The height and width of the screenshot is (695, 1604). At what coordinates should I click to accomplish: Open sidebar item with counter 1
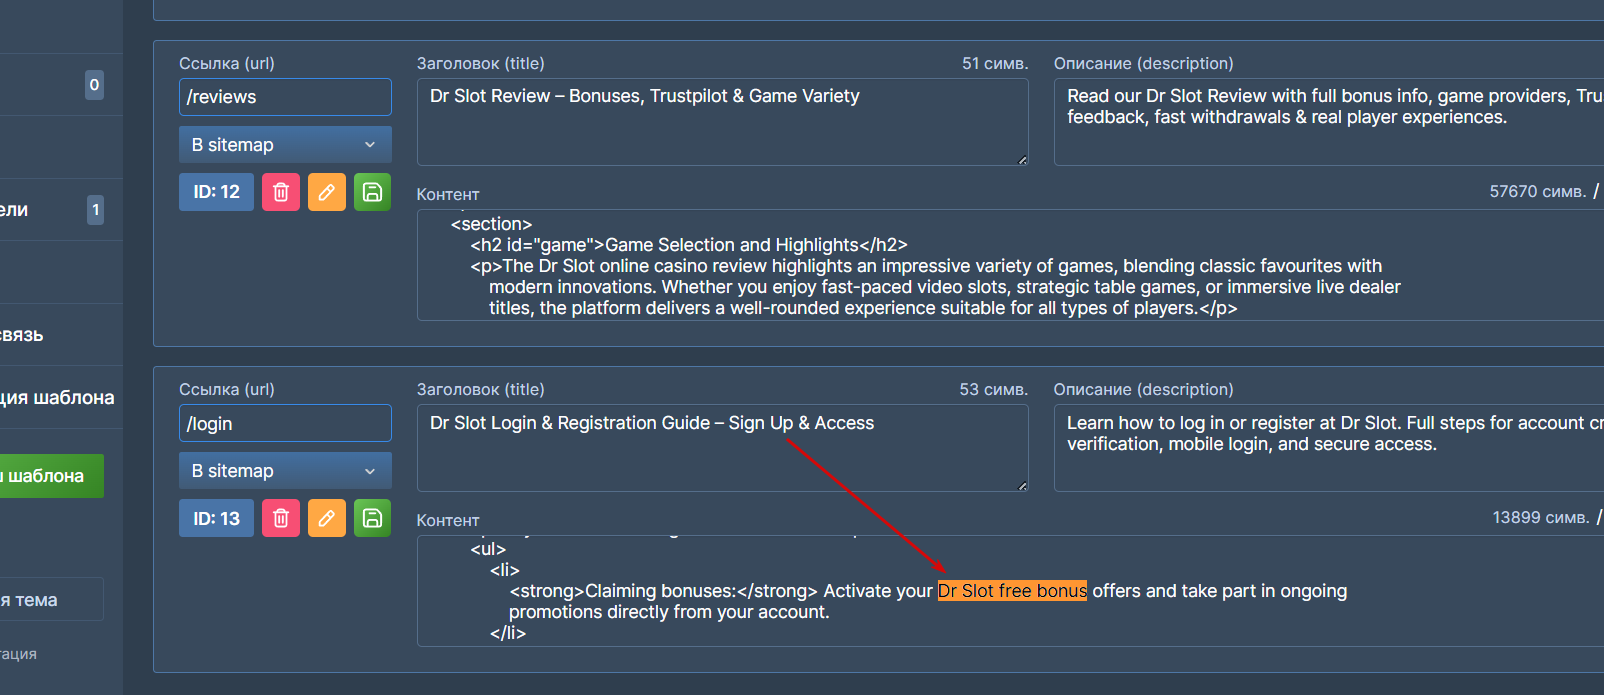pyautogui.click(x=61, y=210)
